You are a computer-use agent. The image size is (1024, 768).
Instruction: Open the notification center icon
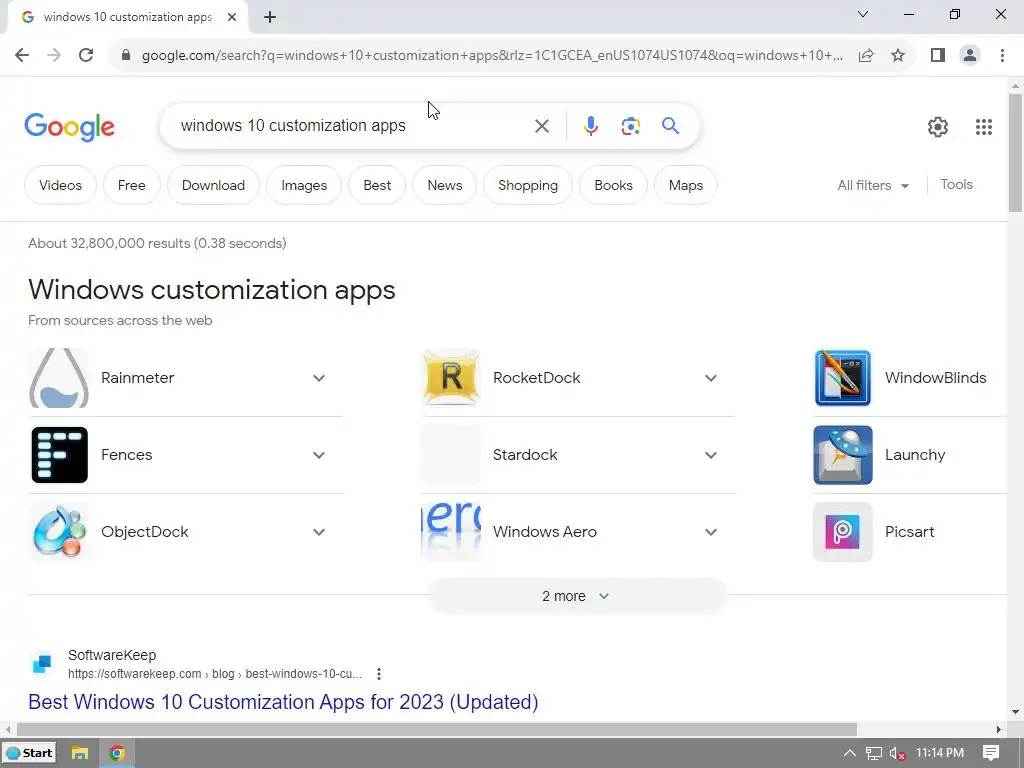point(991,753)
